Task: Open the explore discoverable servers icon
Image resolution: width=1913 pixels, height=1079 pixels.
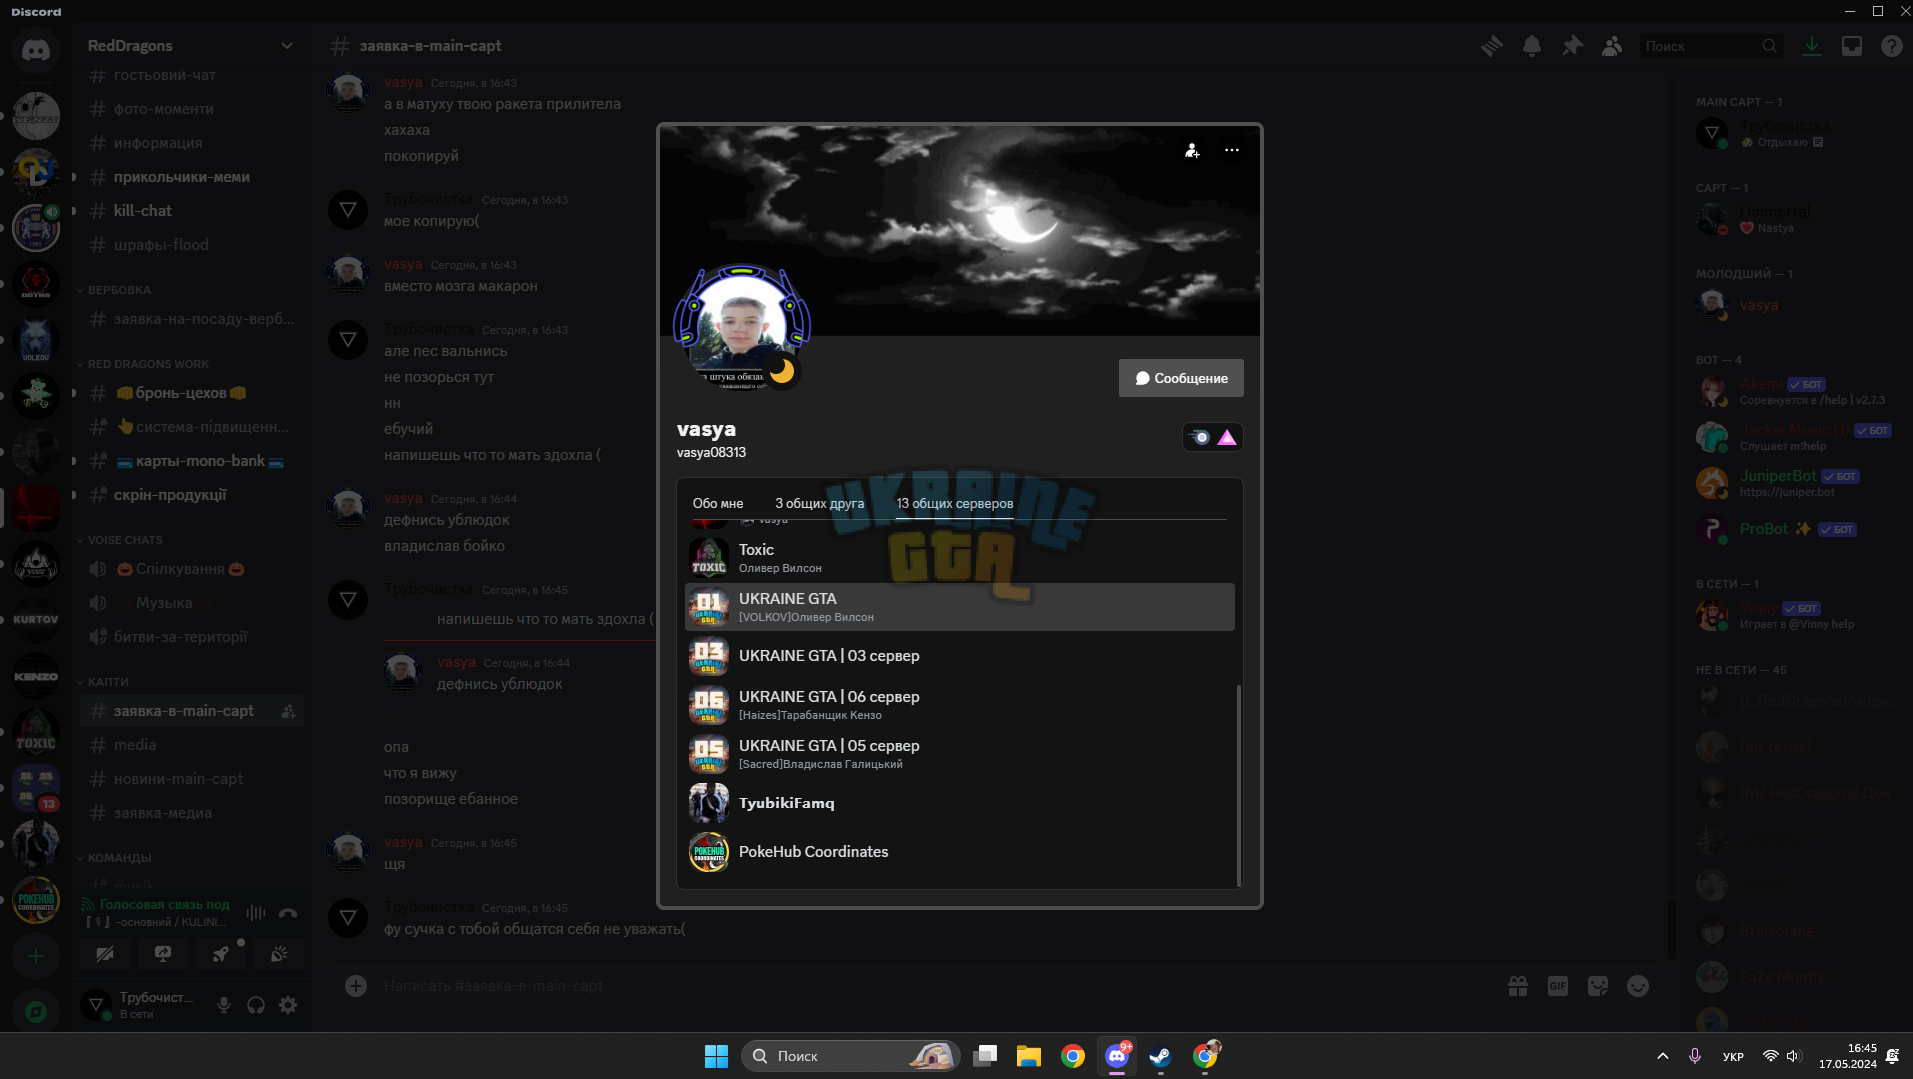Action: click(36, 1011)
